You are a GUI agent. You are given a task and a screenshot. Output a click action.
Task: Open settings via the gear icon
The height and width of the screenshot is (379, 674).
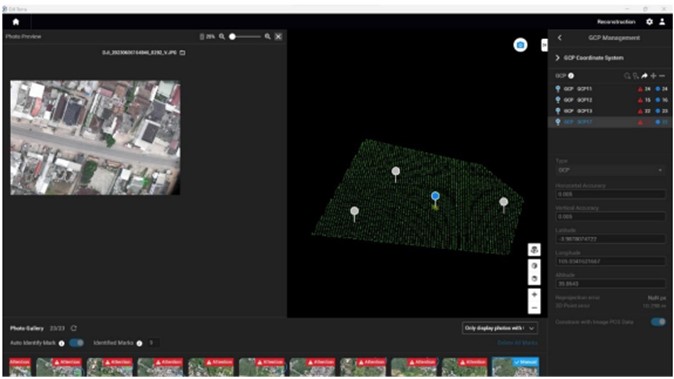(x=649, y=22)
